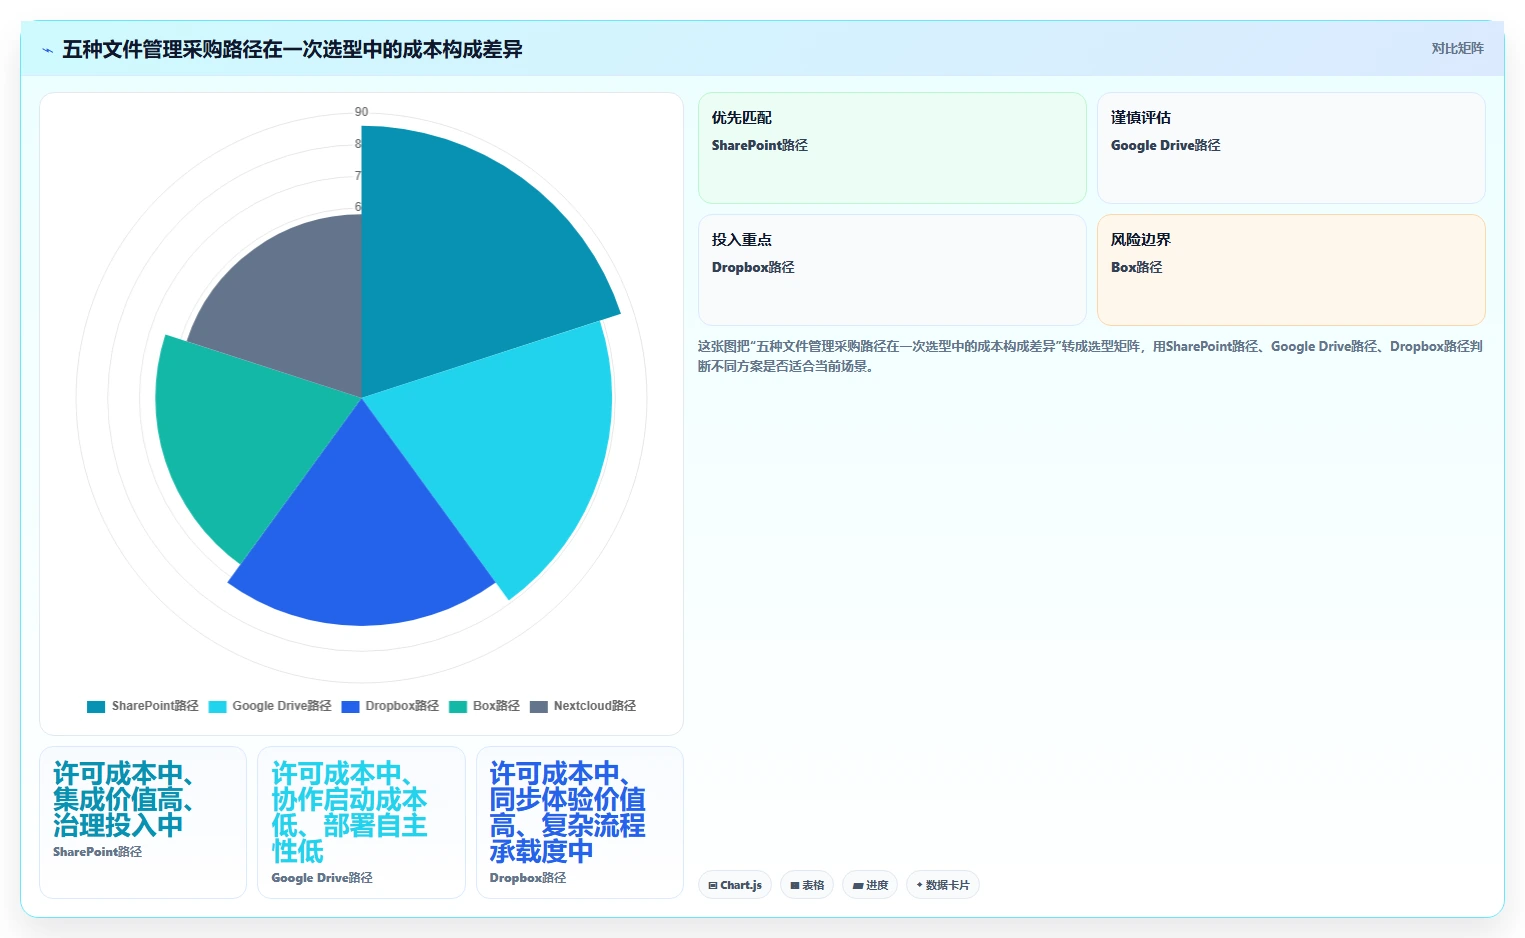
Task: Click SharePoint路径 caption under first data card
Action: click(97, 852)
